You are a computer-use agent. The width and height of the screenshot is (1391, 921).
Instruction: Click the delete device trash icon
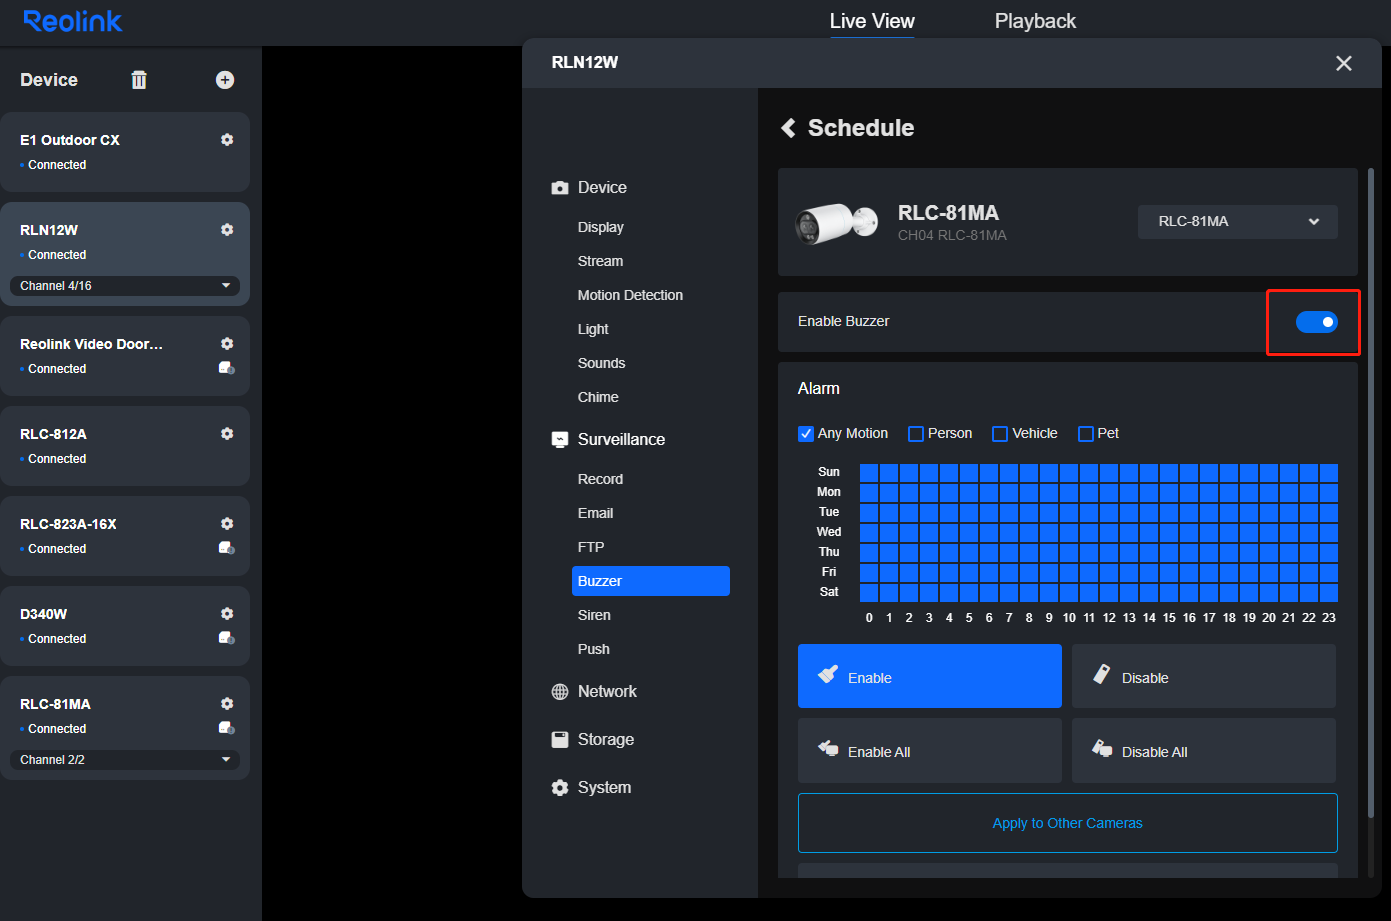click(x=139, y=80)
